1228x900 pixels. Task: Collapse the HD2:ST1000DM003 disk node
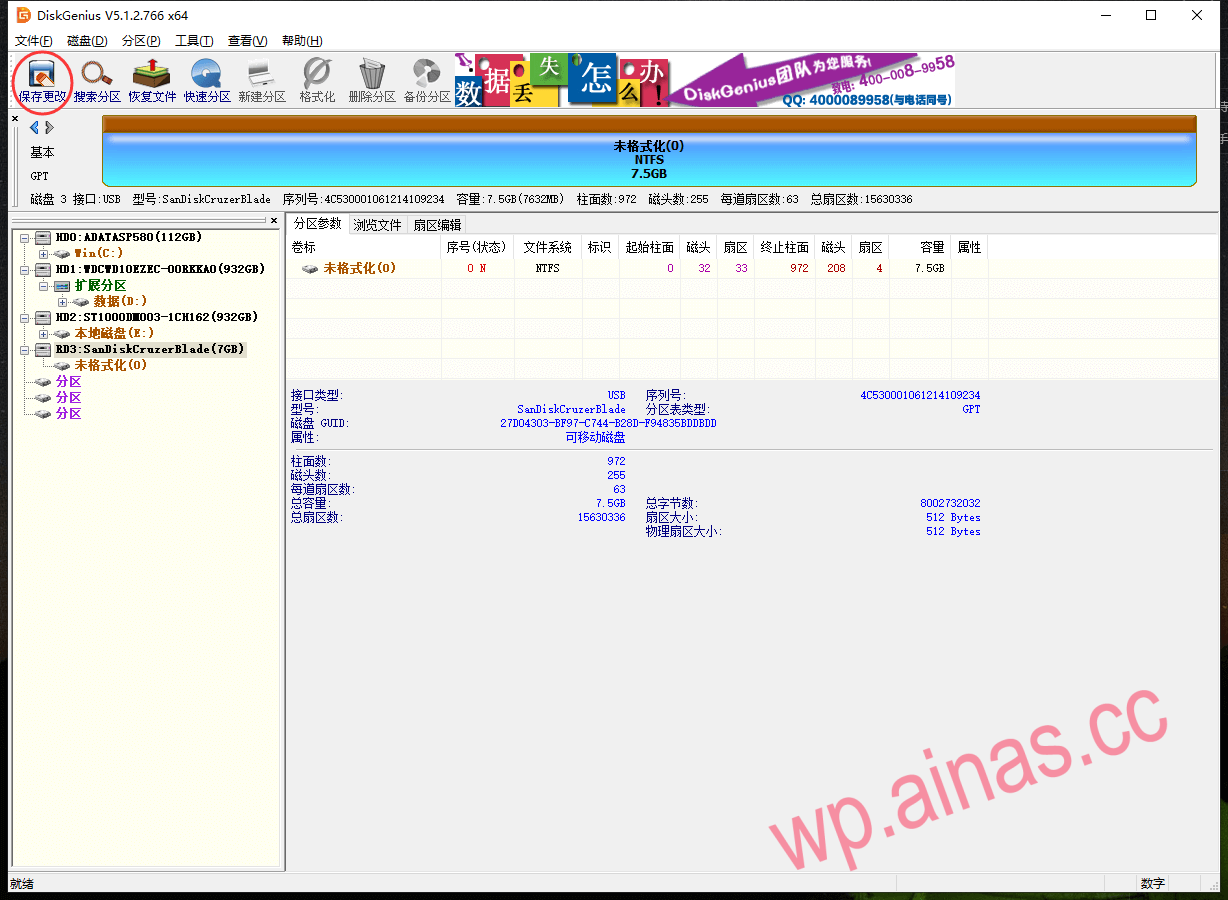tap(24, 318)
